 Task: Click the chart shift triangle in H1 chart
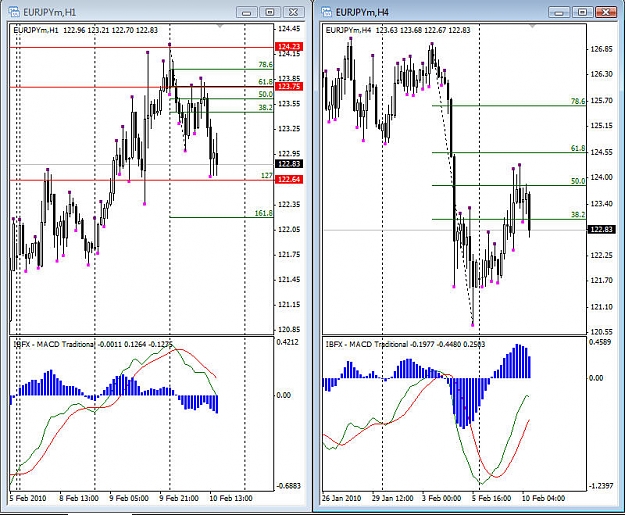click(220, 26)
